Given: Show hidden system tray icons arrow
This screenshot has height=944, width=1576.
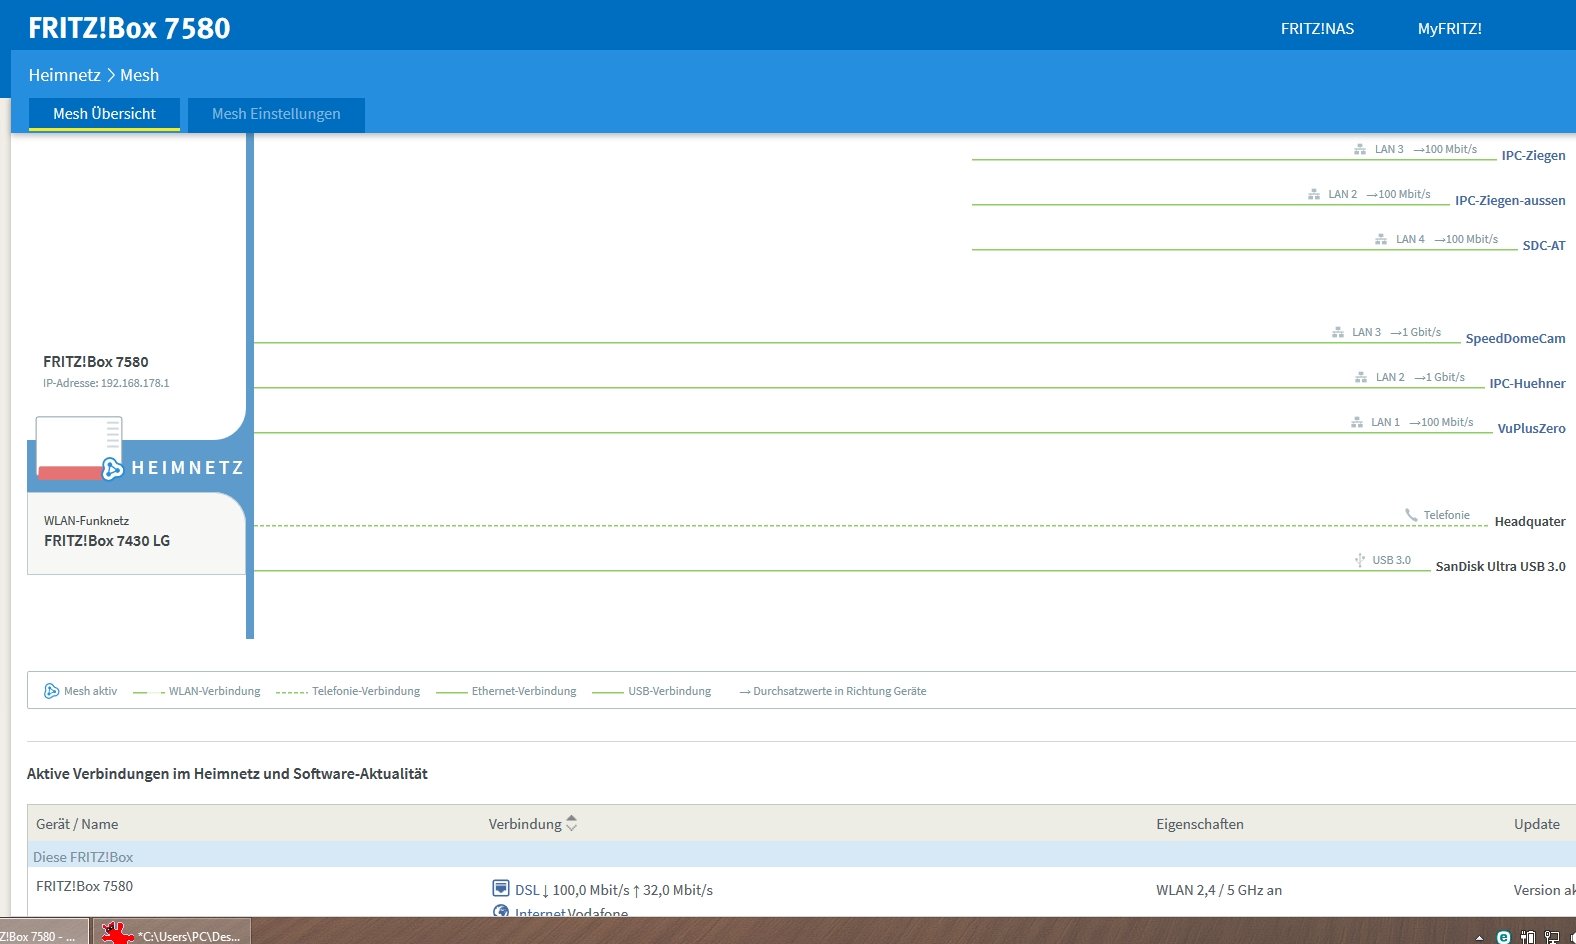Looking at the screenshot, I should 1479,938.
